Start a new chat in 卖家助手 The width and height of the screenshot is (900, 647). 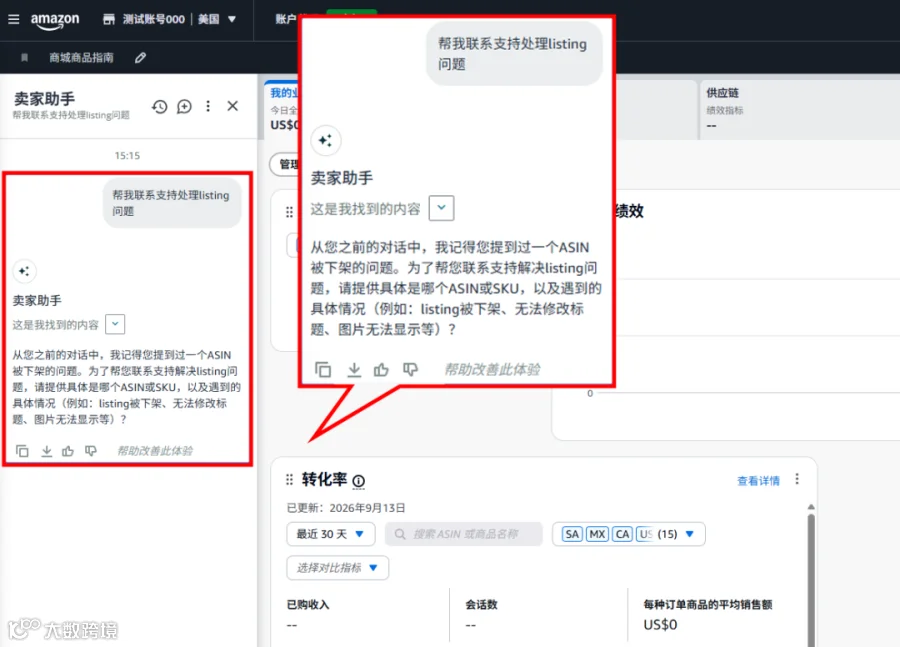(184, 106)
